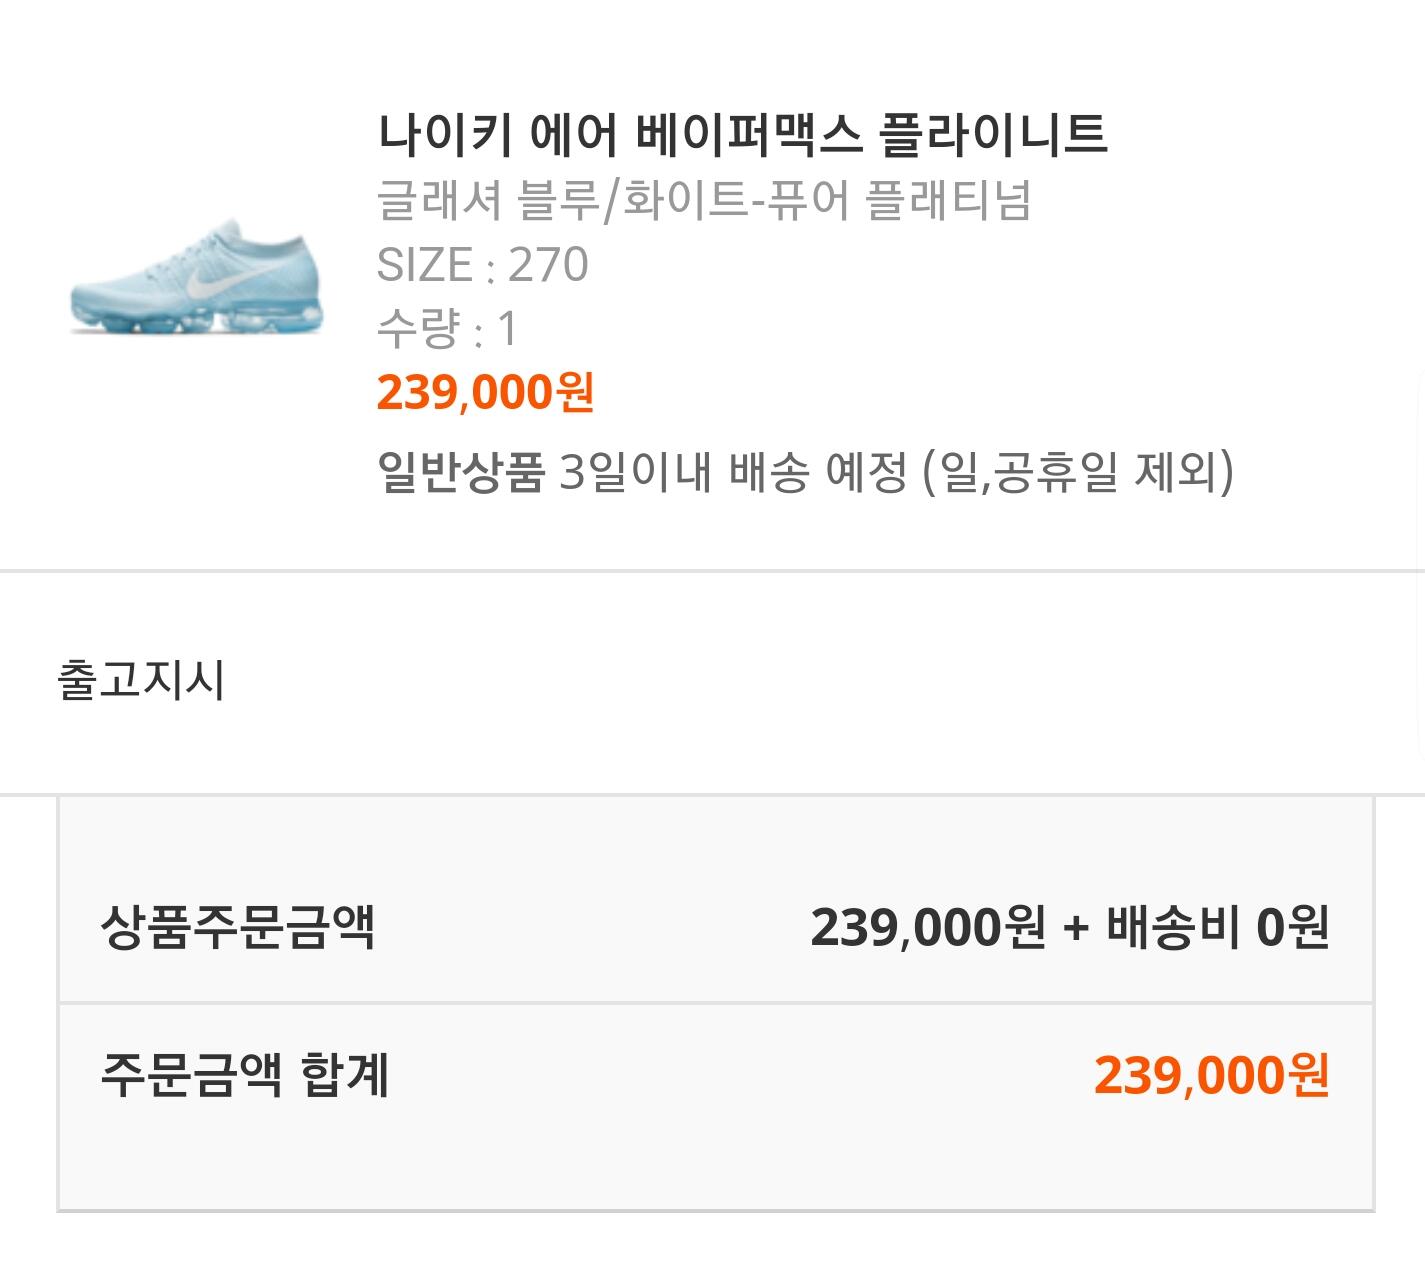Select the SIZE : 270 line
The image size is (1425, 1286).
(482, 264)
